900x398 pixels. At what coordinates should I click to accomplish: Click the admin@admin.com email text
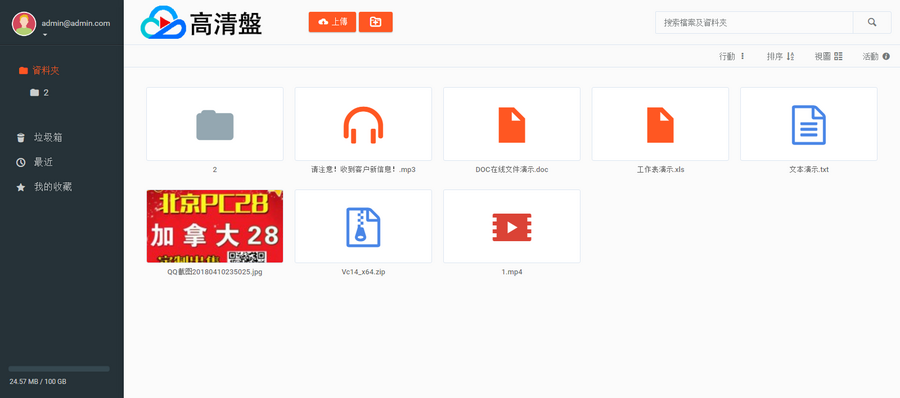coord(76,24)
